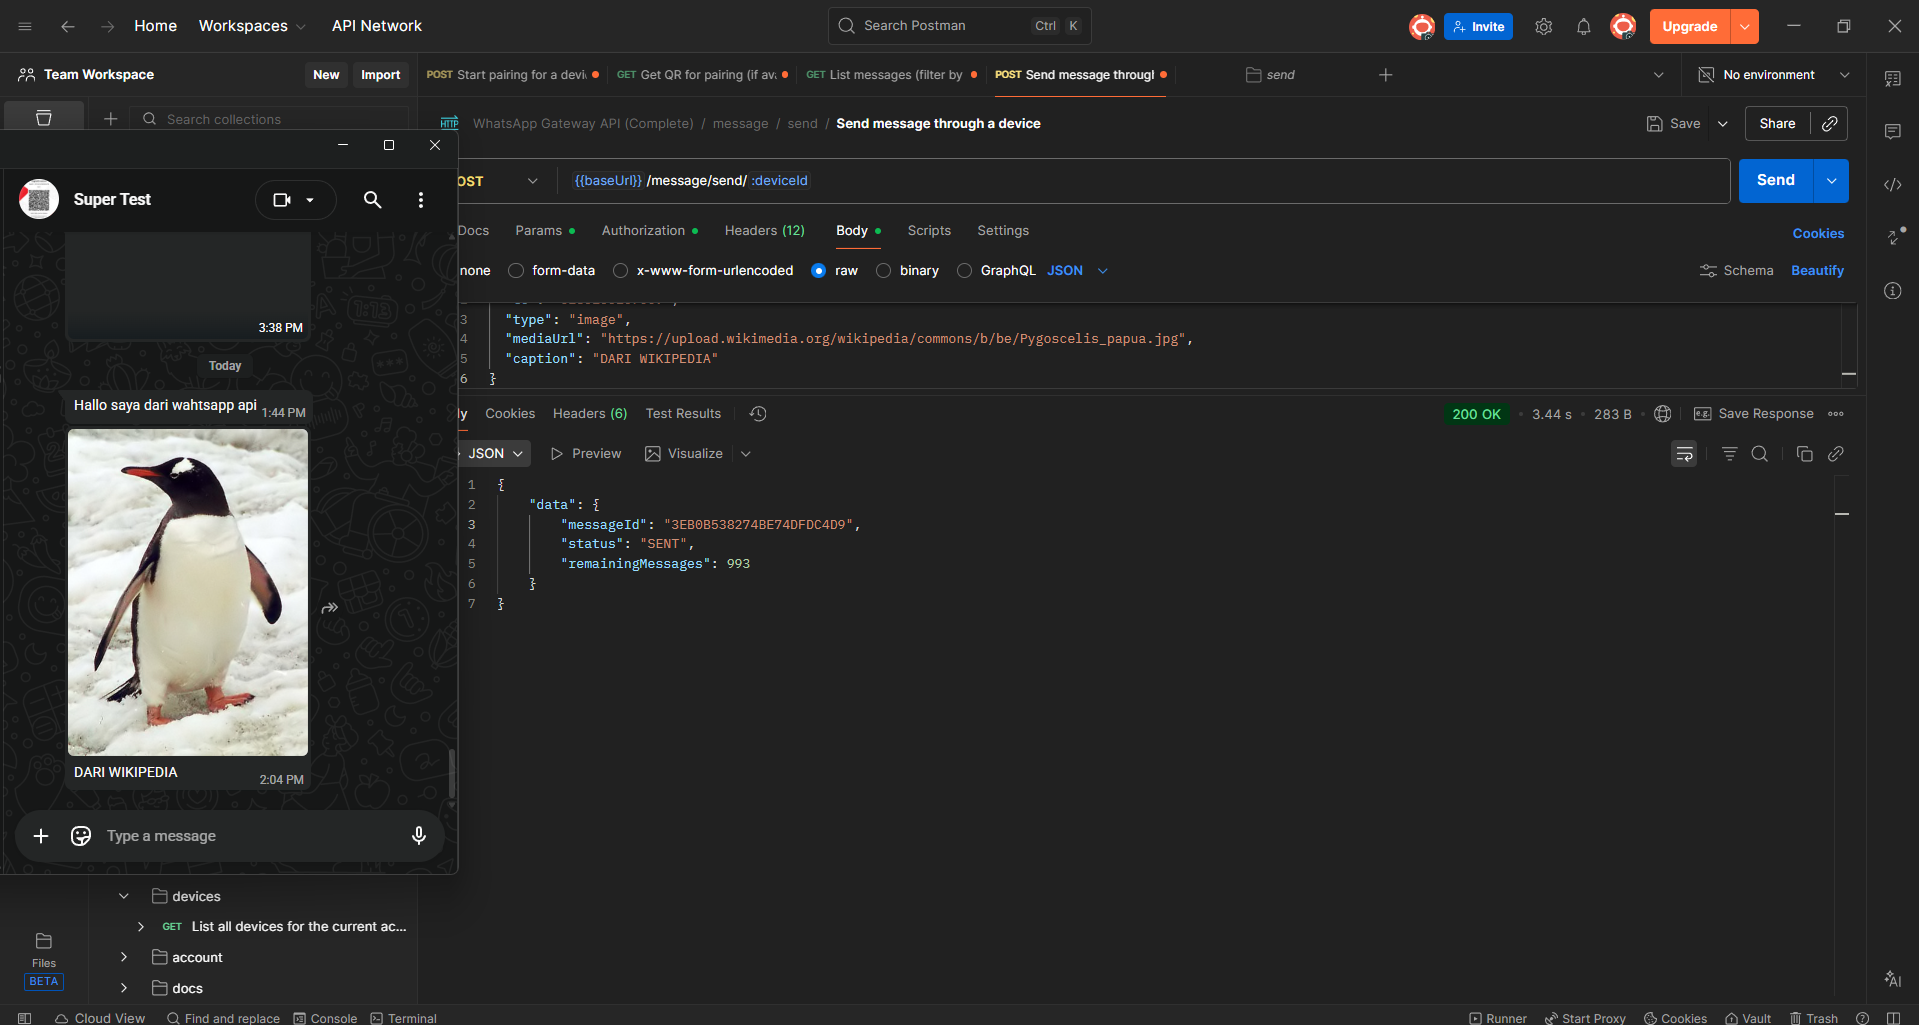Viewport: 1919px width, 1025px height.
Task: Record a voice message with the microphone icon
Action: coord(418,836)
